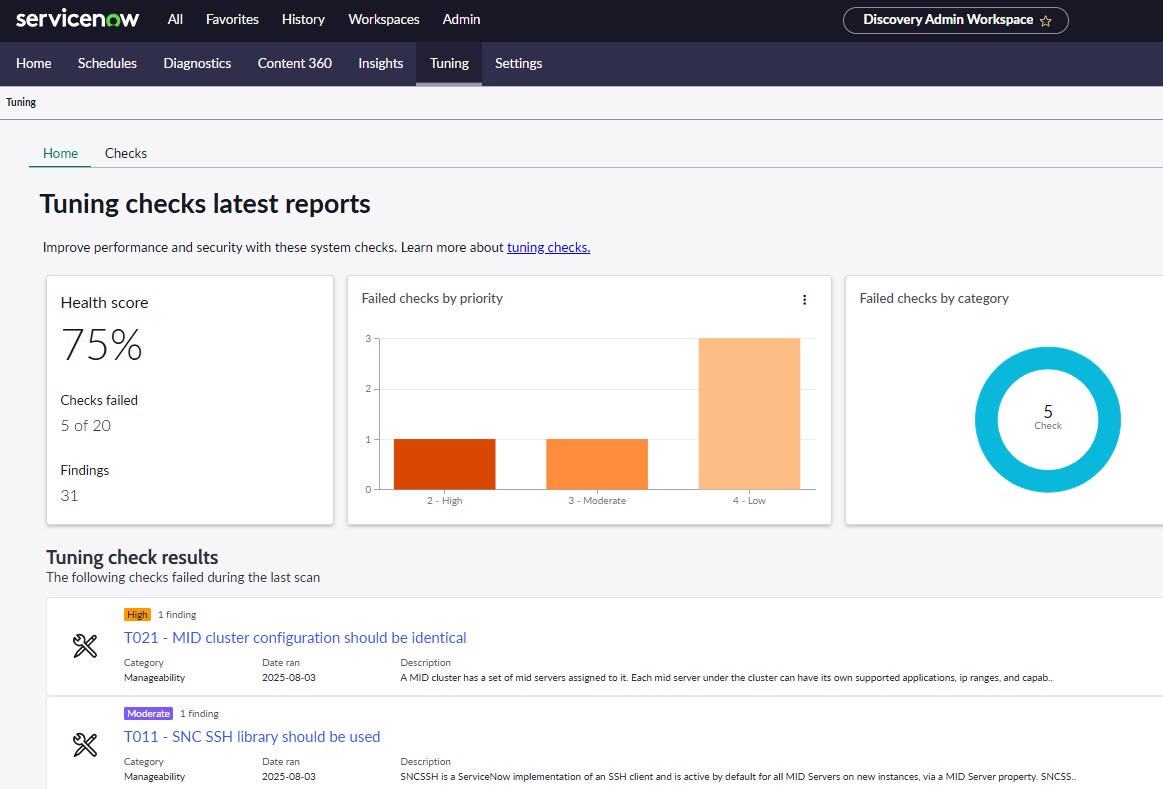
Task: Select the Insights tab
Action: [x=381, y=63]
